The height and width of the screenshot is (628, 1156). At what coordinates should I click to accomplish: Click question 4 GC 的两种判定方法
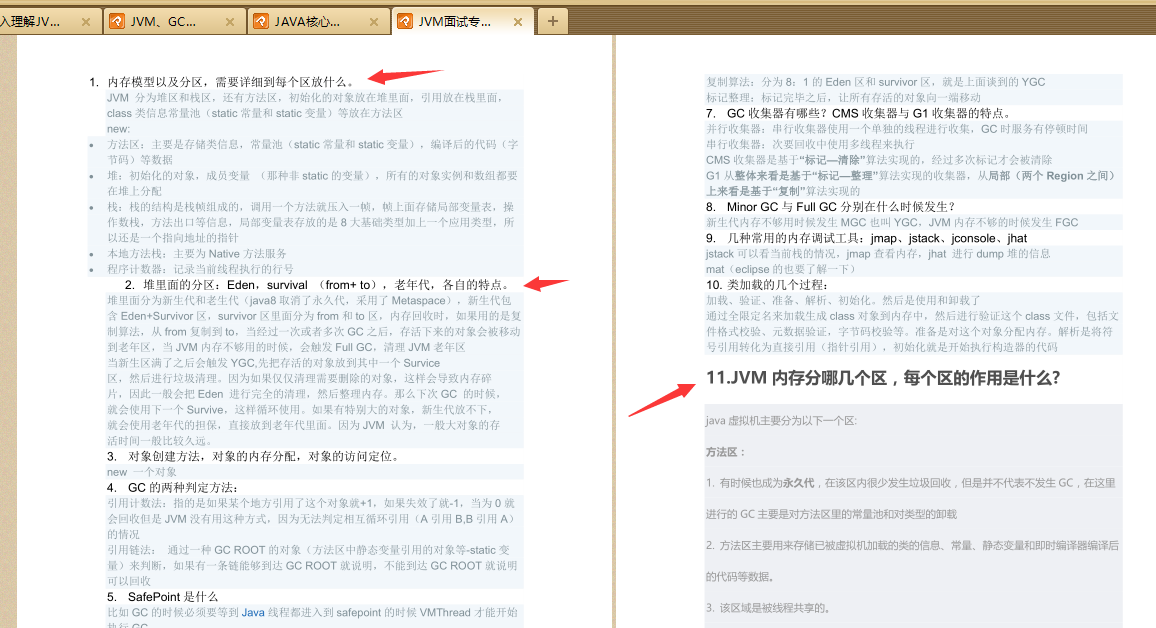pyautogui.click(x=172, y=487)
